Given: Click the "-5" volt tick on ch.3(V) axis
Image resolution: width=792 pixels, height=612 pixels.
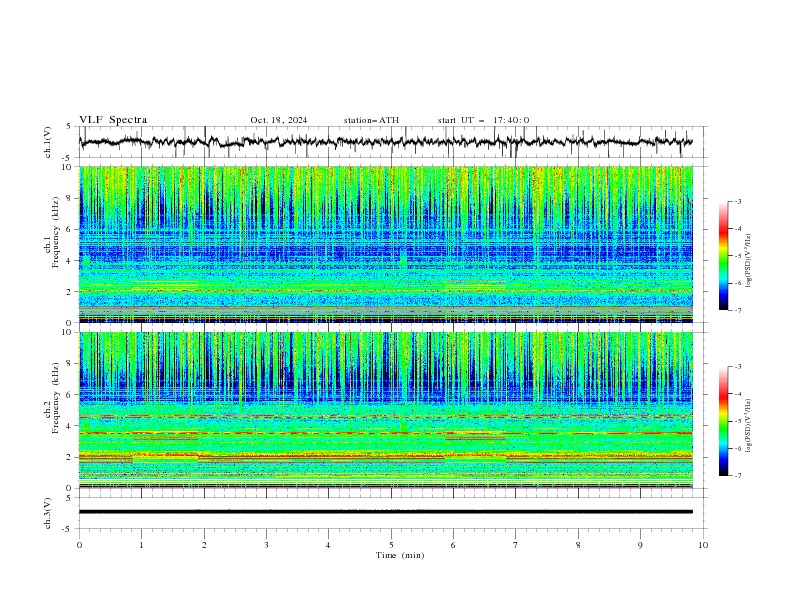Looking at the screenshot, I should click(68, 529).
